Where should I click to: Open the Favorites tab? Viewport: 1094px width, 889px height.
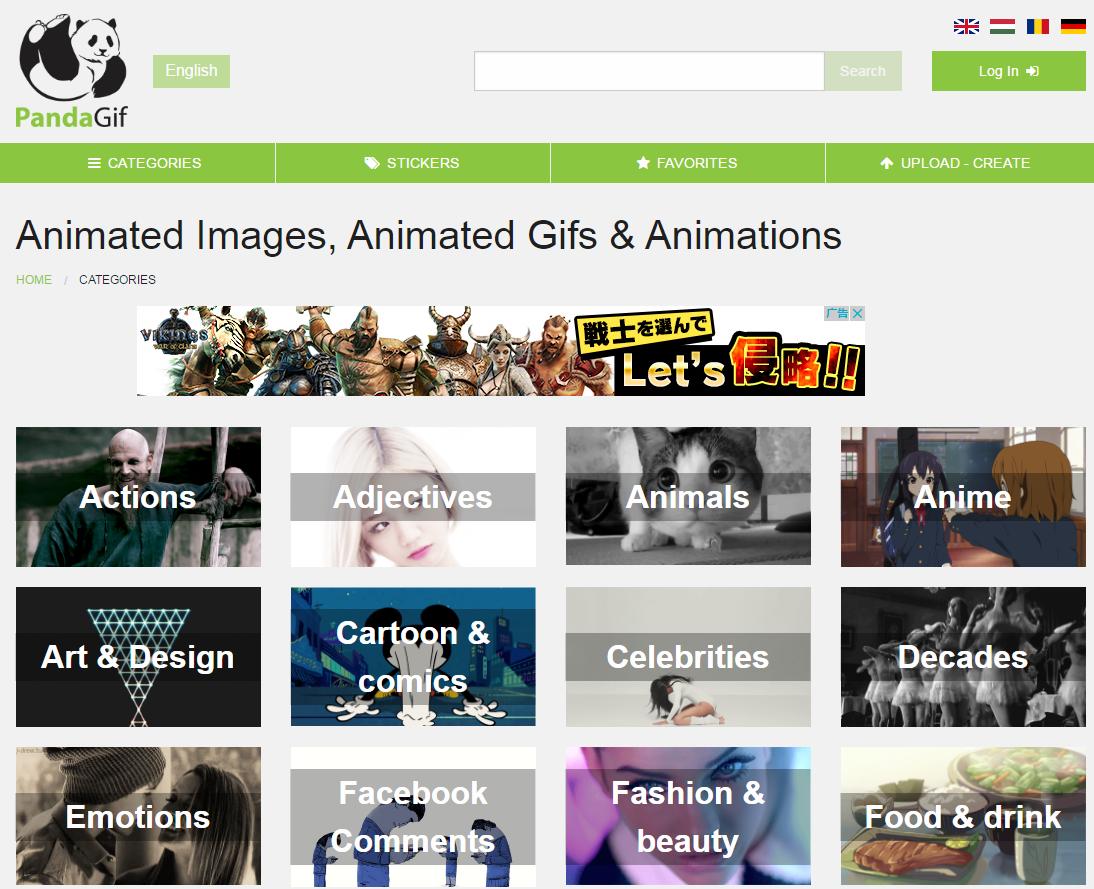coord(687,163)
